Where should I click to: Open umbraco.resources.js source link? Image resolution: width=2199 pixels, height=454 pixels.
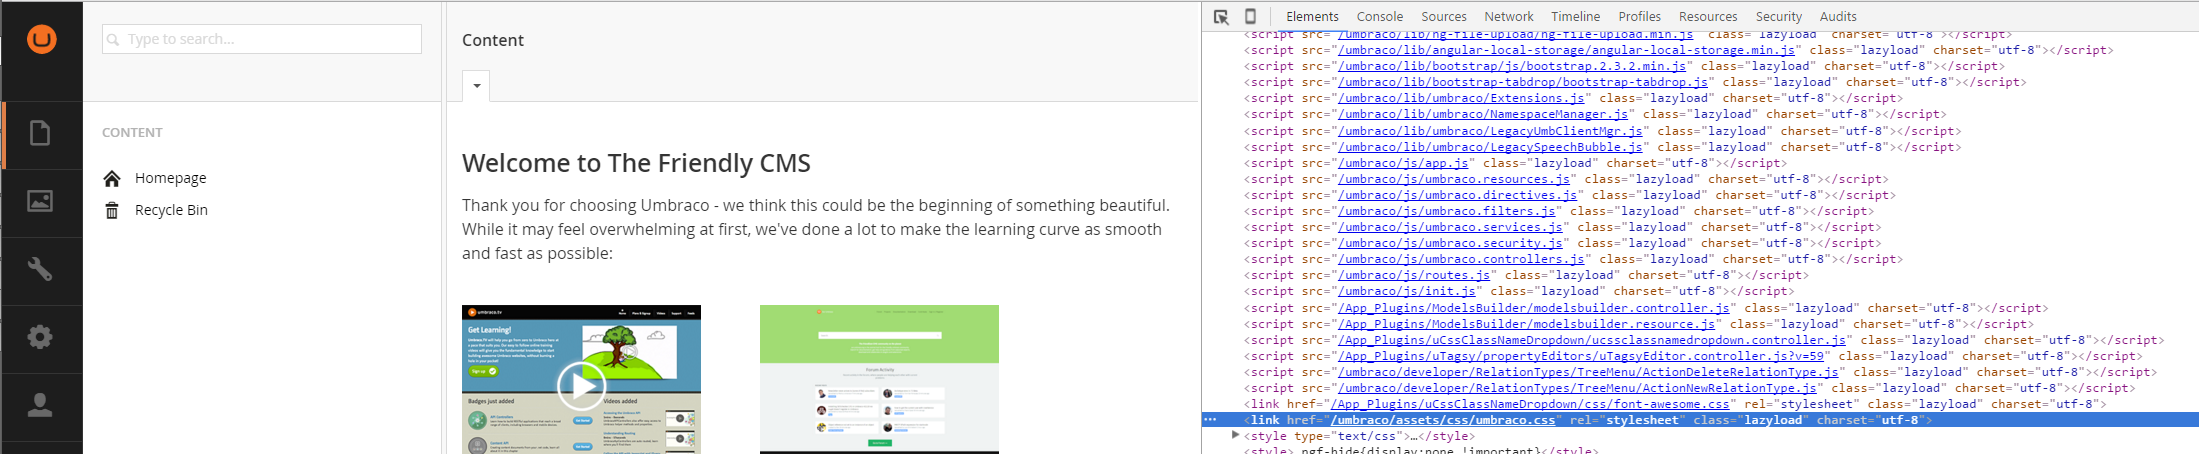[x=1454, y=179]
